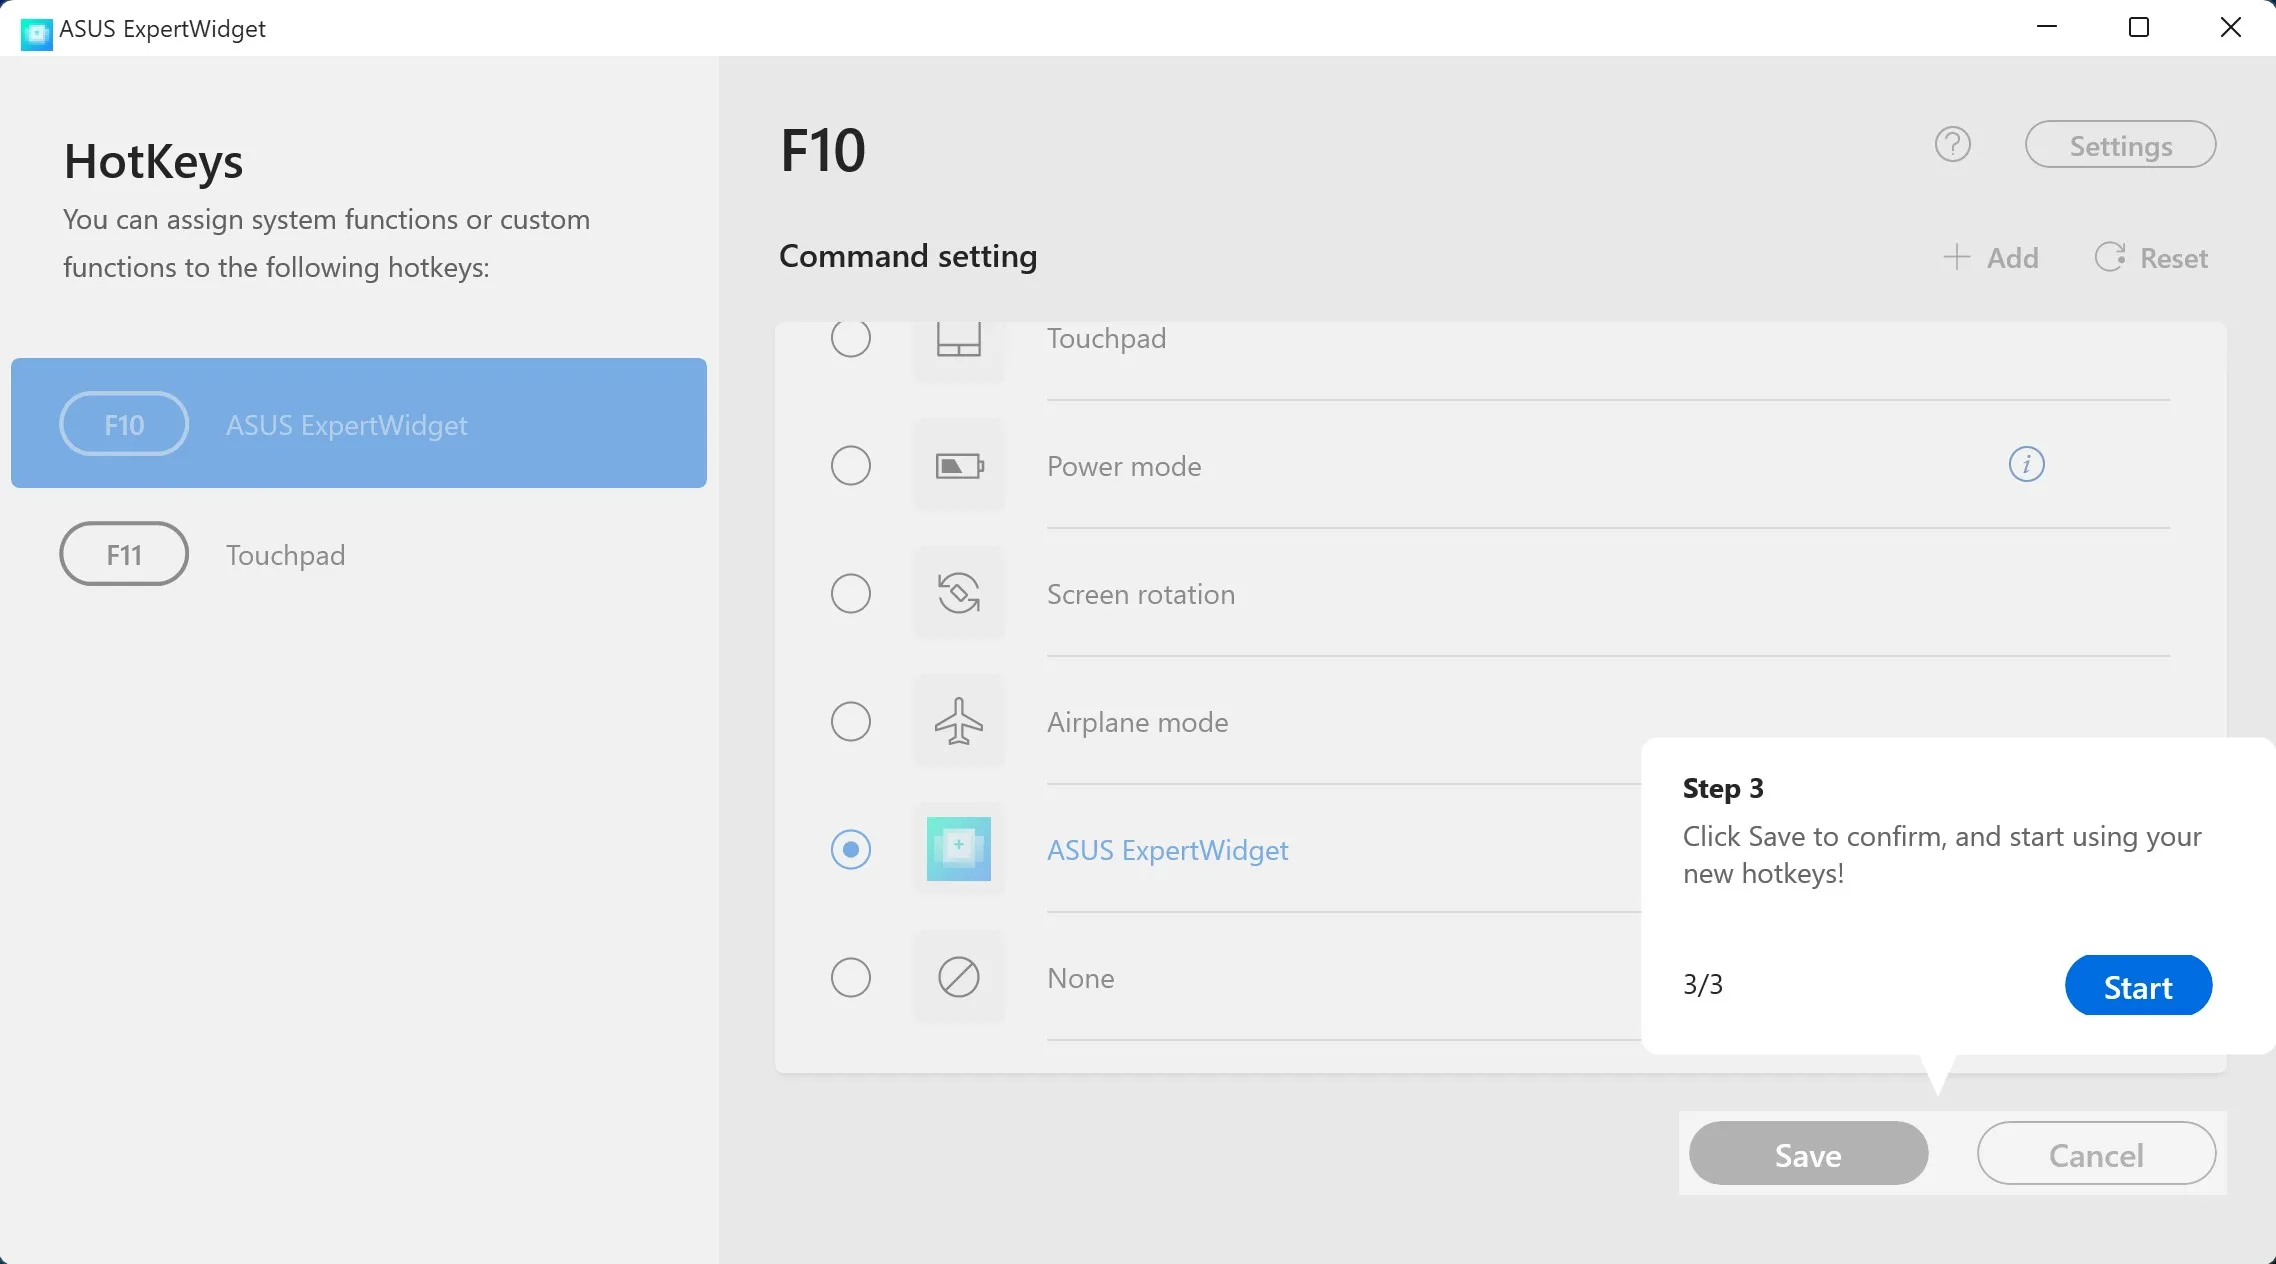
Task: Maximize the ASUS ExpertWidget window
Action: pyautogui.click(x=2139, y=27)
